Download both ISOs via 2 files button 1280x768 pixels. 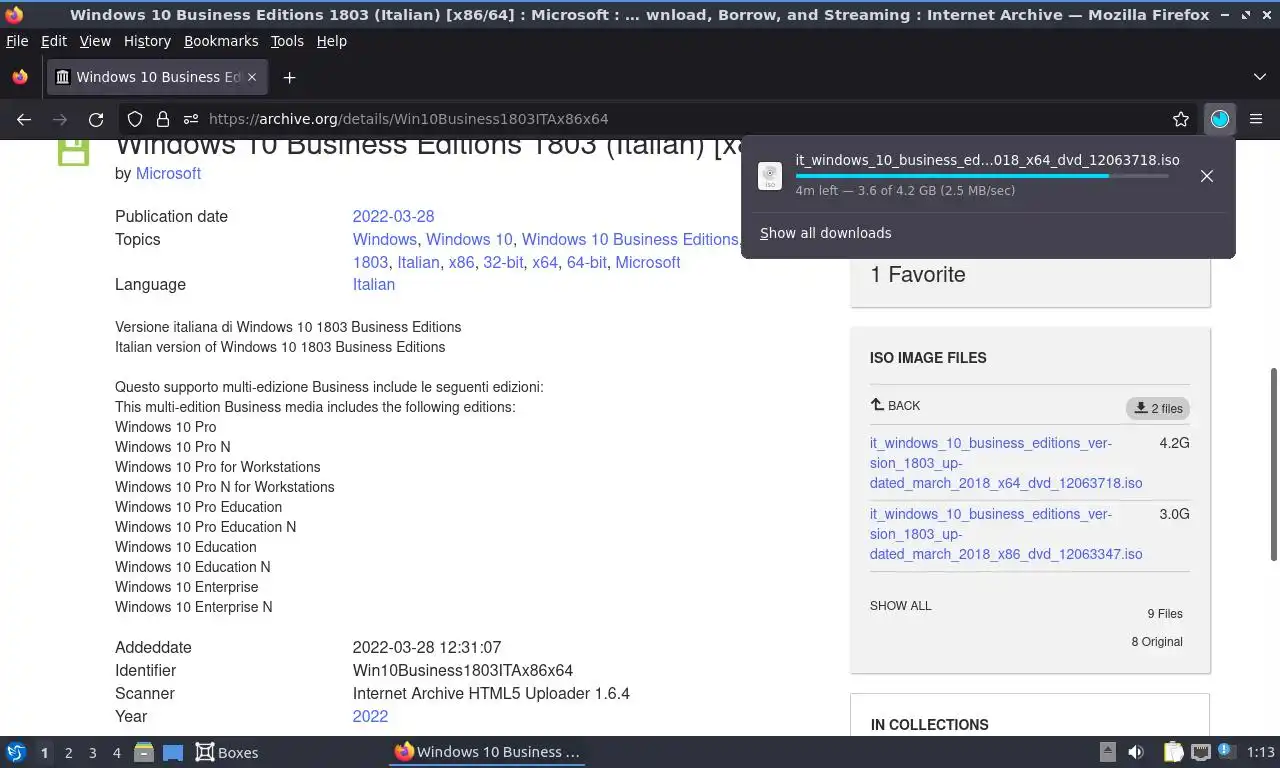pos(1158,408)
